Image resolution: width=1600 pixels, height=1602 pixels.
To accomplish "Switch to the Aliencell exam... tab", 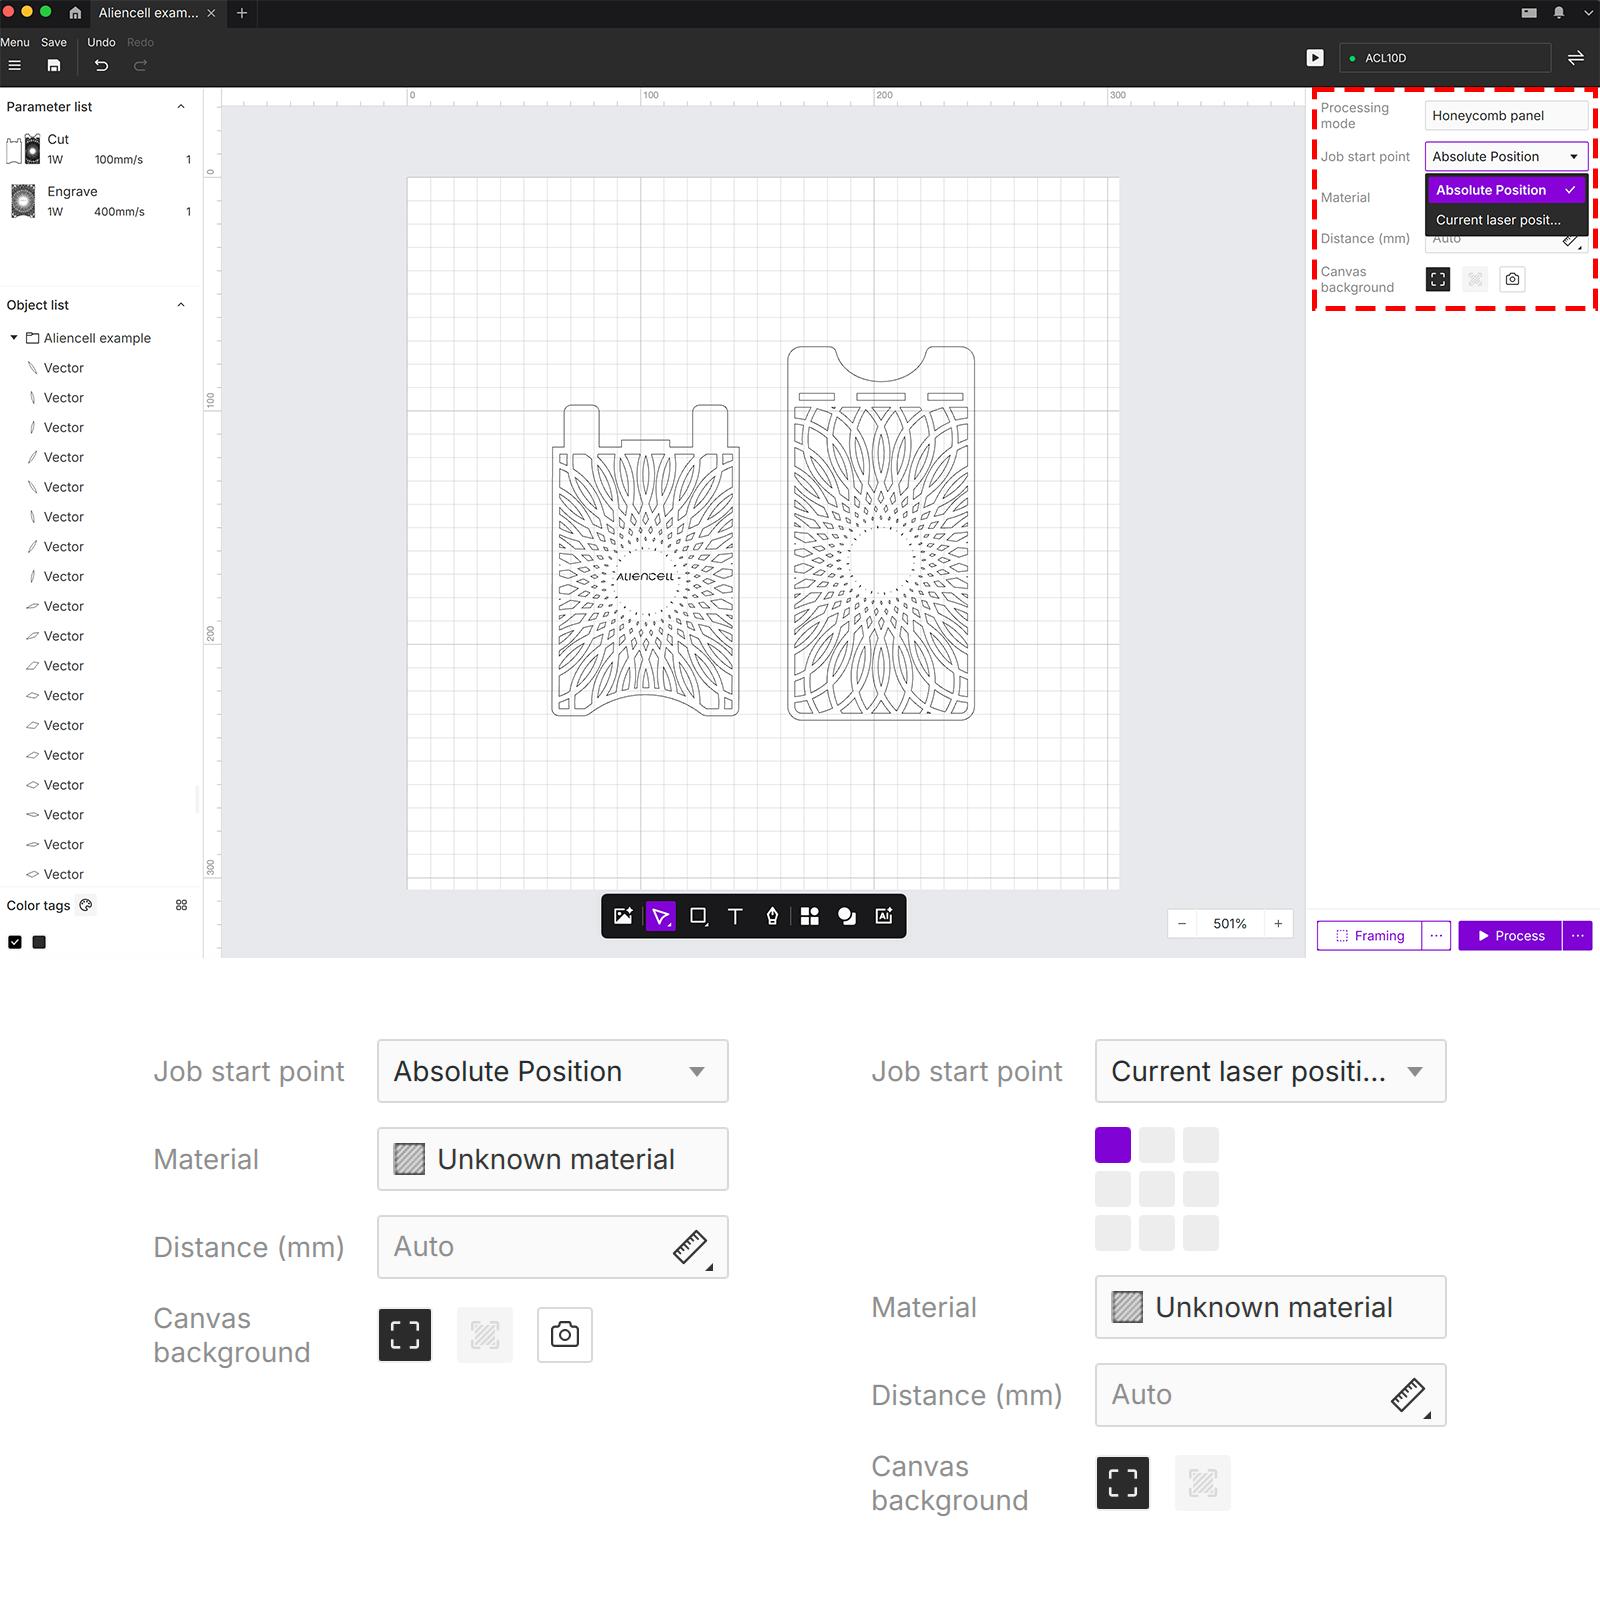I will 148,13.
